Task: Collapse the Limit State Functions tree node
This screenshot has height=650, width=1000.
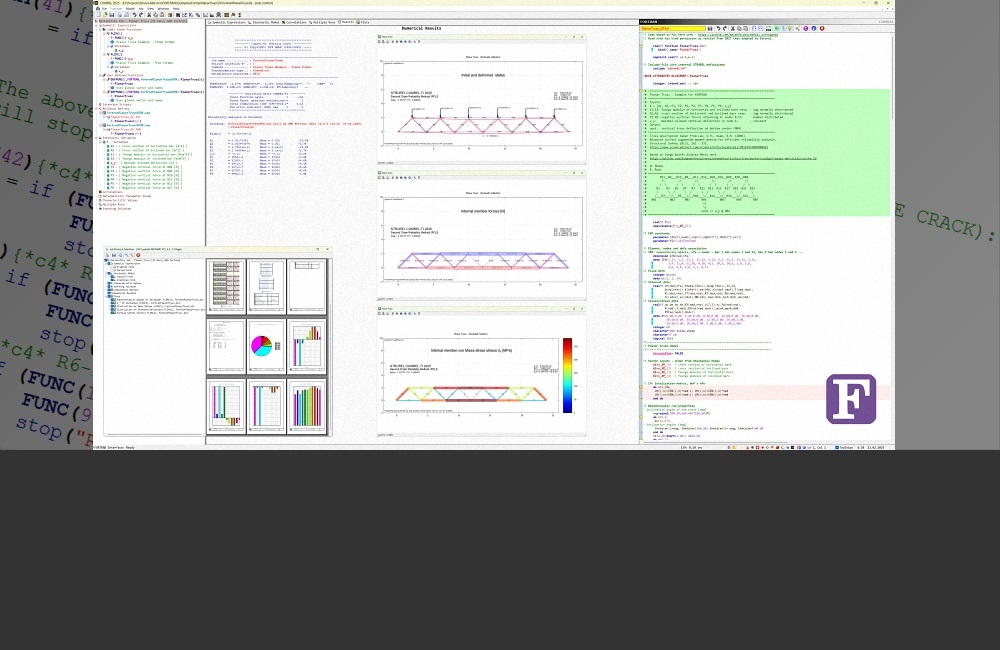Action: pyautogui.click(x=100, y=29)
